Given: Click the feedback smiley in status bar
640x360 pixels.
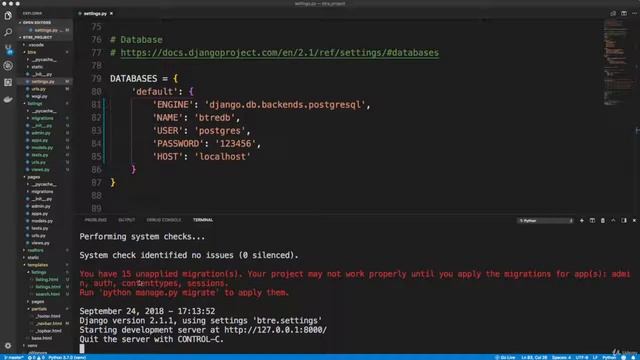Looking at the screenshot, I should (x=624, y=358).
